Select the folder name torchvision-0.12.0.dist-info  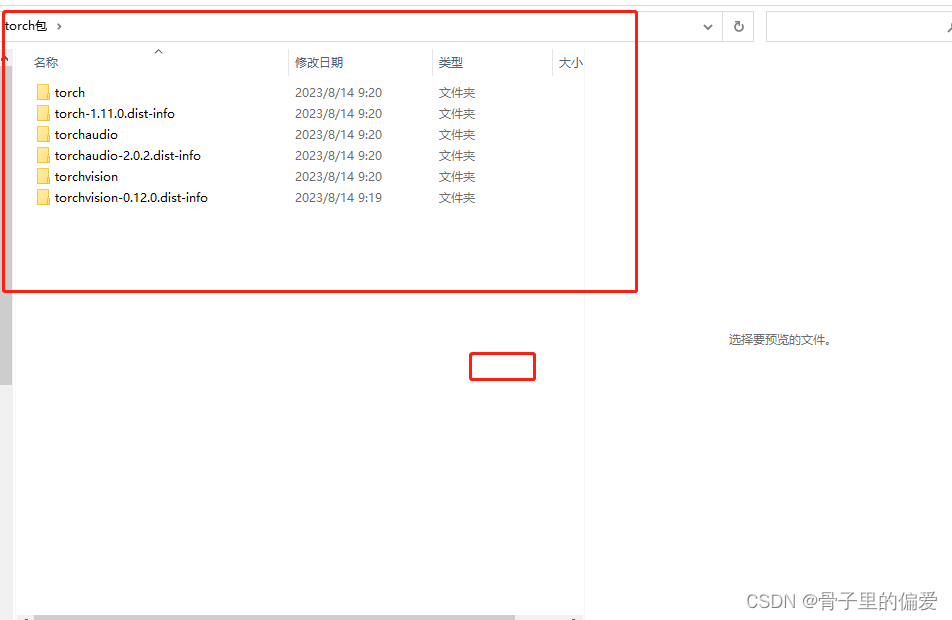131,197
